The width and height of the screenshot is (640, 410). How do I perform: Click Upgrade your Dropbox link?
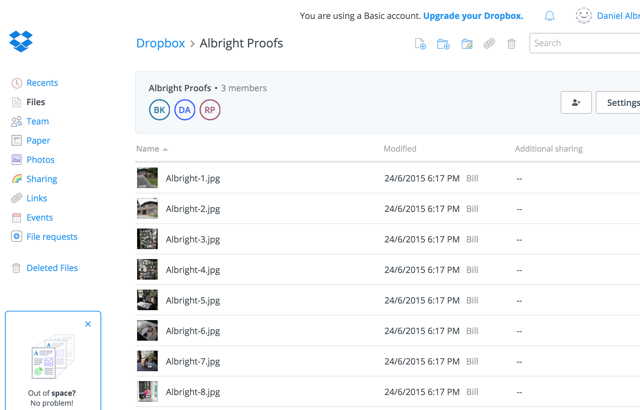pos(473,16)
